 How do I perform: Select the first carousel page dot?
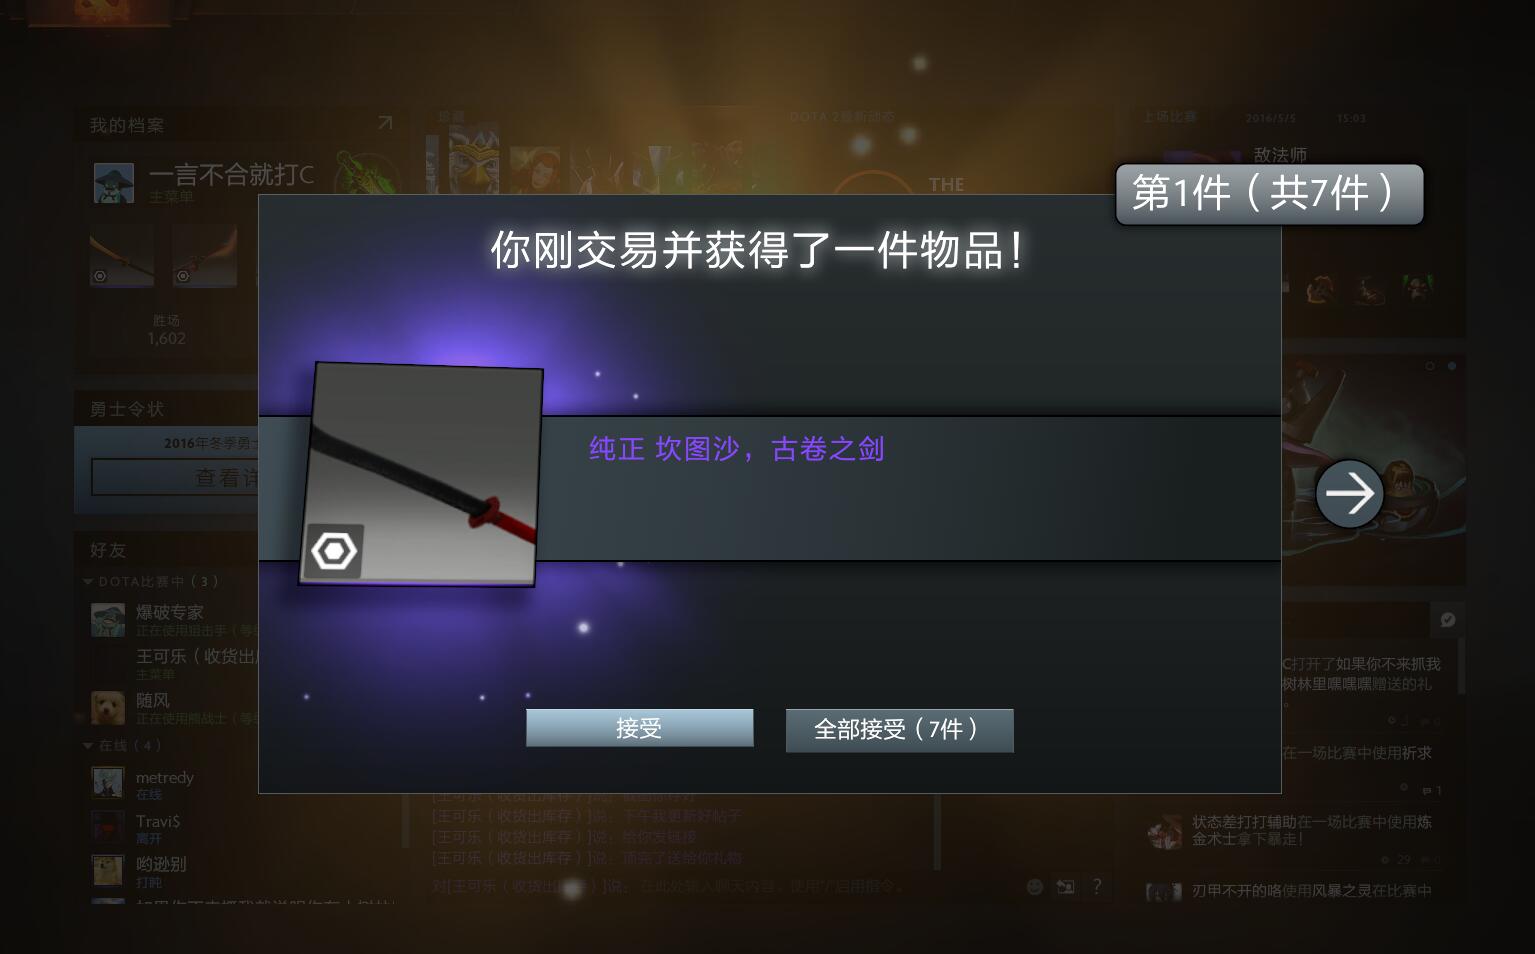pyautogui.click(x=1430, y=366)
